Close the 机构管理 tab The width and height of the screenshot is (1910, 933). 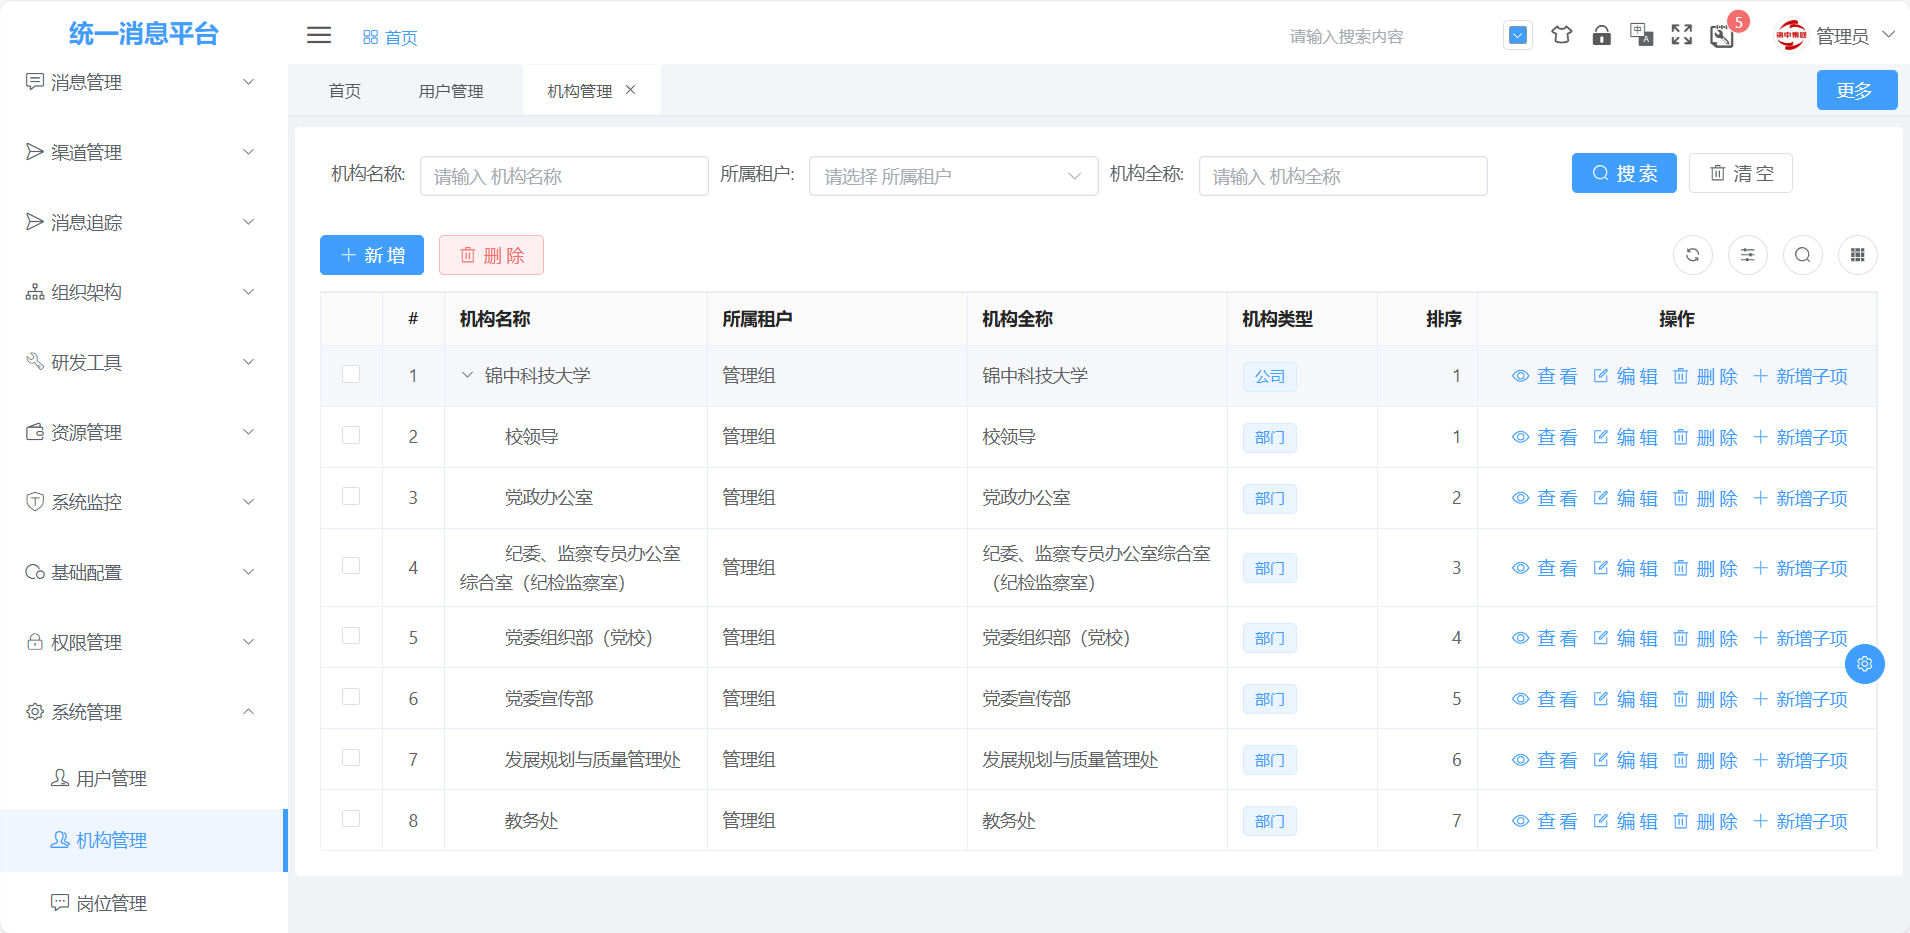click(x=630, y=90)
